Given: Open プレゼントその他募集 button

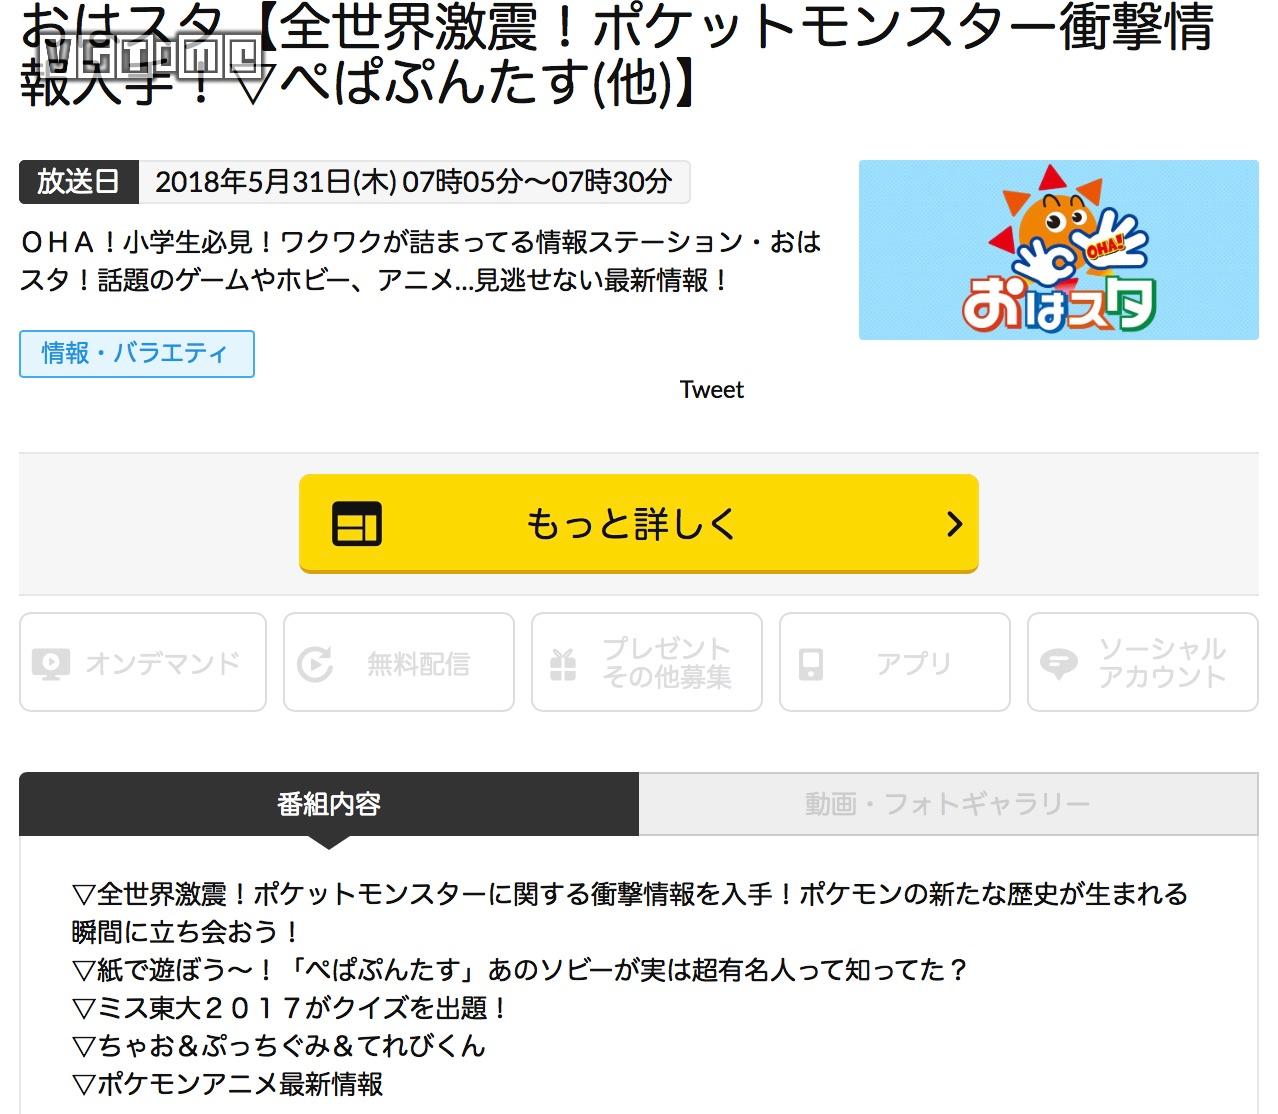Looking at the screenshot, I should point(647,662).
